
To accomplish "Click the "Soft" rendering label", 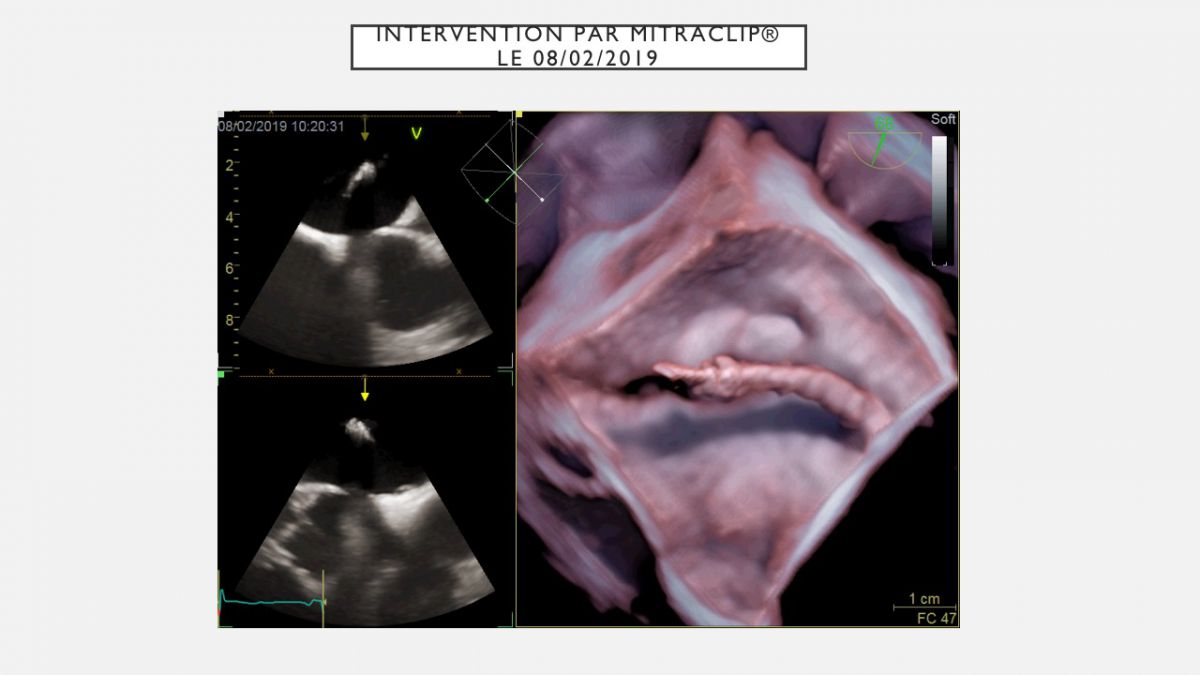I will click(x=943, y=119).
